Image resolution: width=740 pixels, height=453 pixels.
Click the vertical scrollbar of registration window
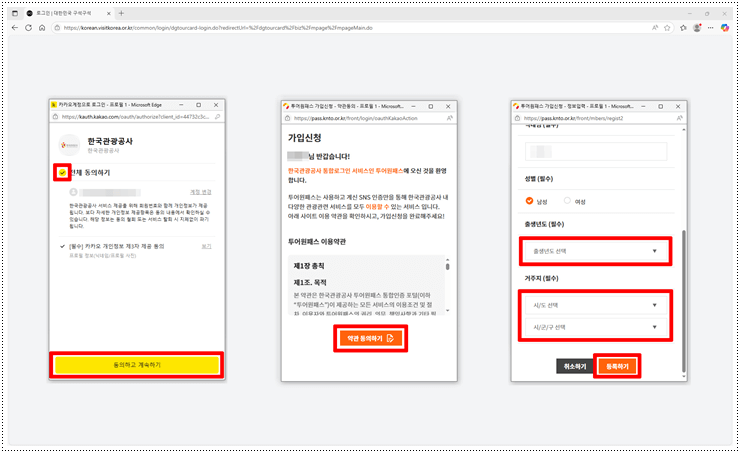point(683,301)
